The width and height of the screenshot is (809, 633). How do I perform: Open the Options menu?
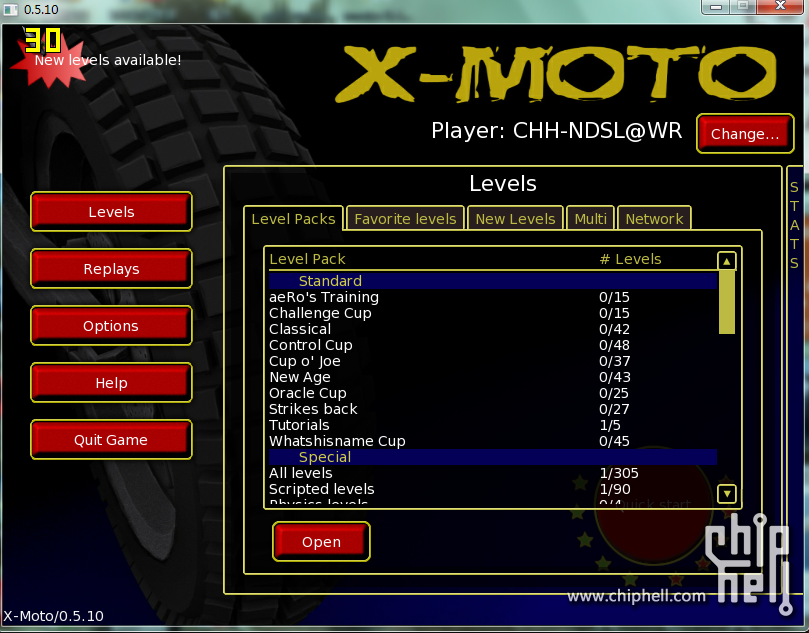(111, 326)
